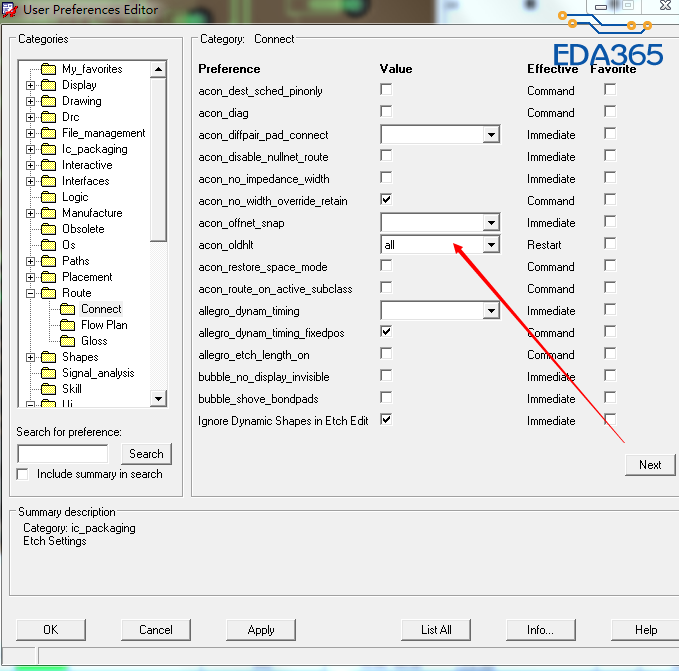The image size is (679, 671).
Task: Click the Flow Plan folder icon
Action: (68, 325)
